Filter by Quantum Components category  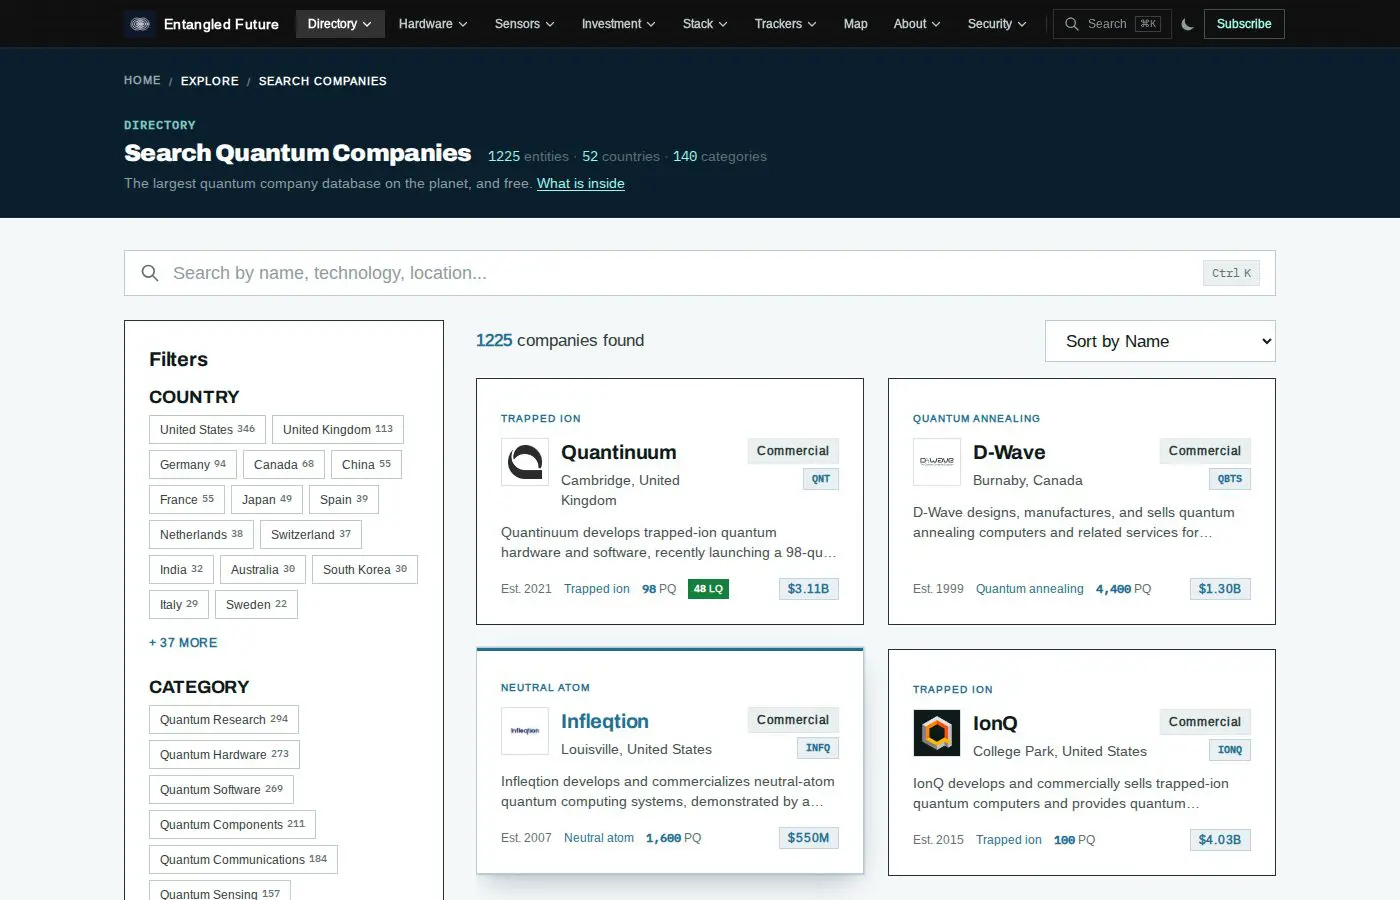[x=232, y=825]
